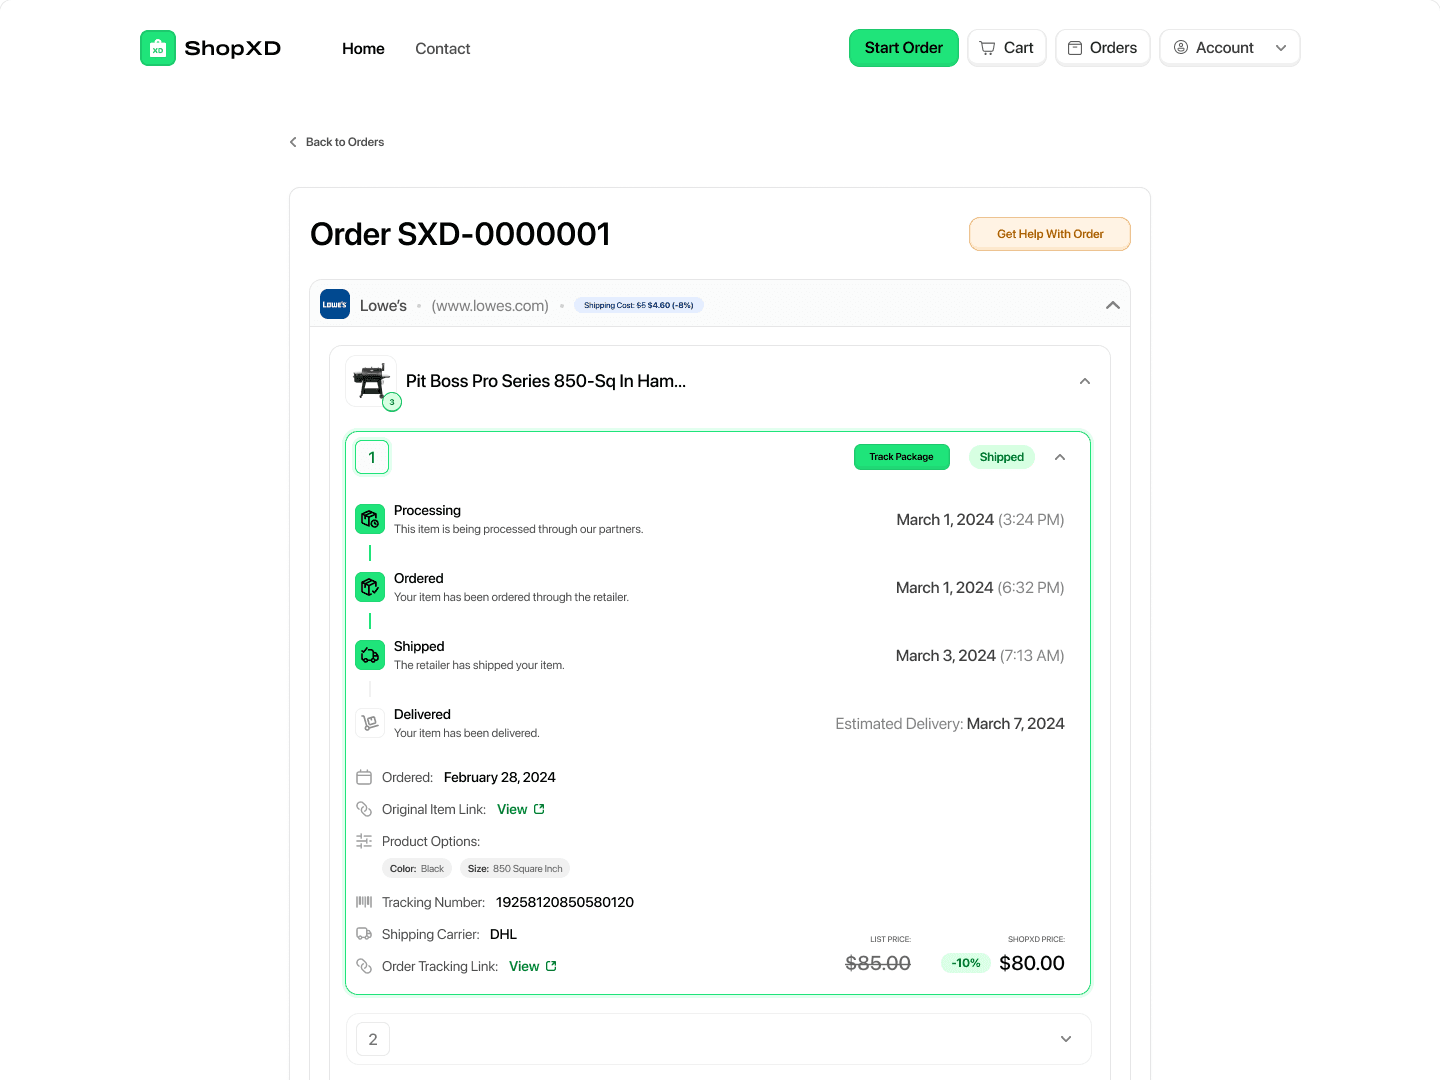This screenshot has width=1440, height=1080.
Task: Click the ShopXD bag logo icon
Action: click(158, 48)
